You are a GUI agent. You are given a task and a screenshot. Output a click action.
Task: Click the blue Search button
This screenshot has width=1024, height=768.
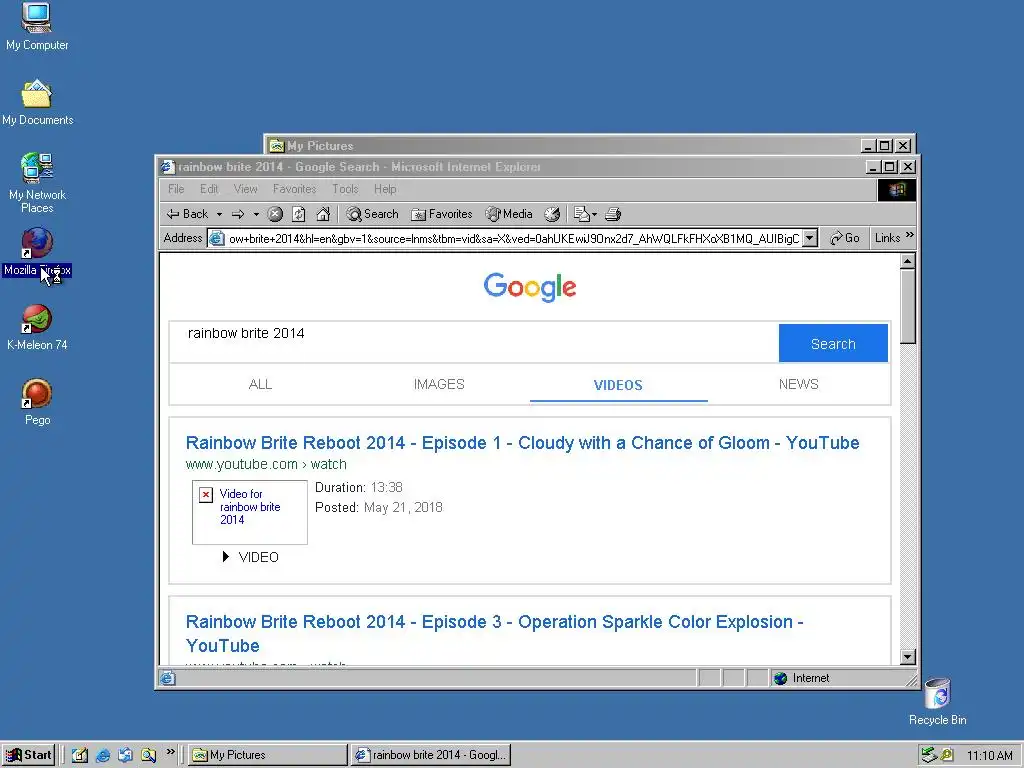tap(833, 344)
